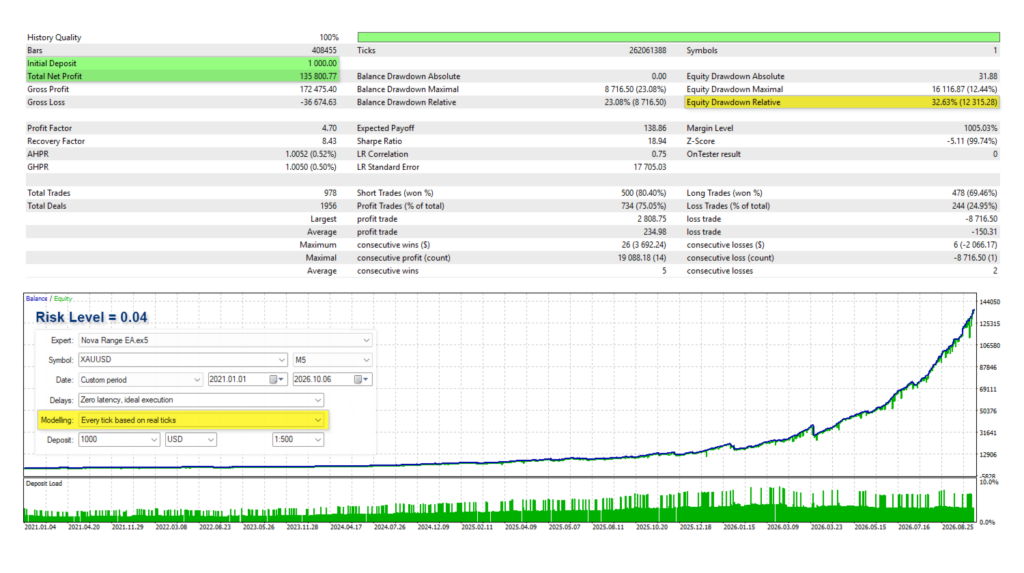This screenshot has height=573, width=1024.
Task: Click the 2026.08.25 date label on chart axis
Action: pyautogui.click(x=957, y=527)
